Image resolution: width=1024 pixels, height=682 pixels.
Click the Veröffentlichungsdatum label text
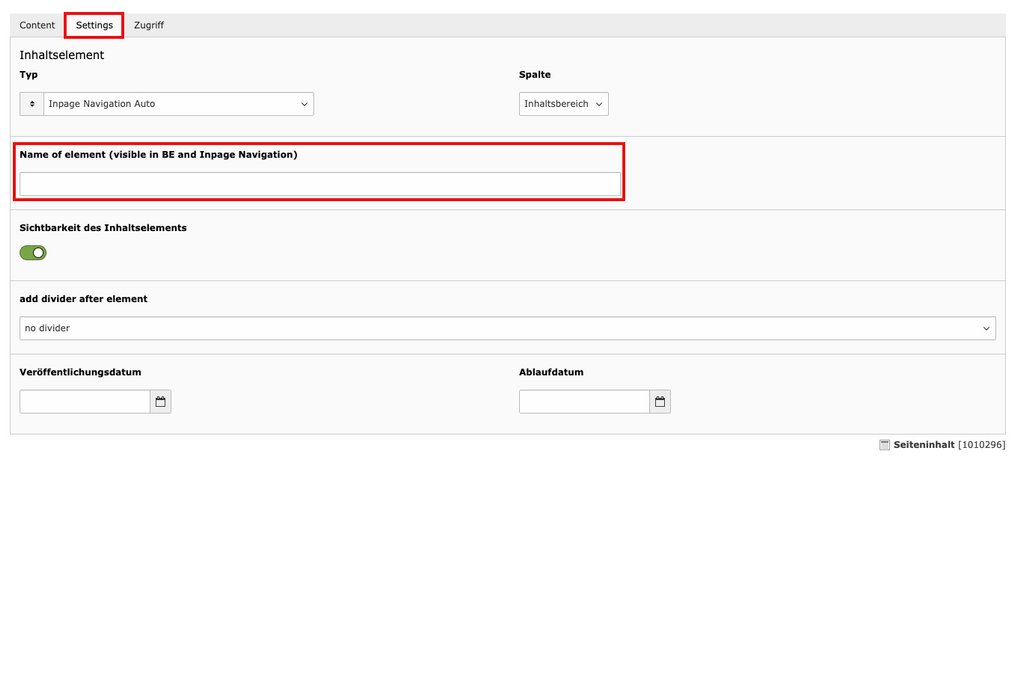(x=80, y=372)
